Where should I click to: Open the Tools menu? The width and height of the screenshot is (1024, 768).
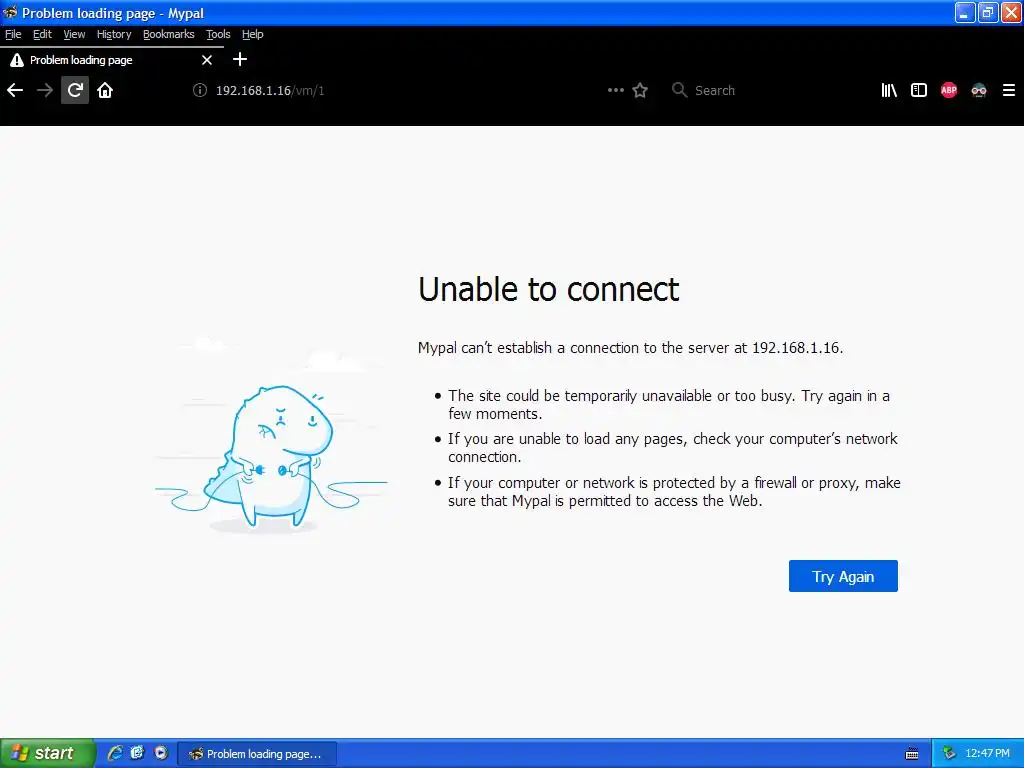coord(218,34)
